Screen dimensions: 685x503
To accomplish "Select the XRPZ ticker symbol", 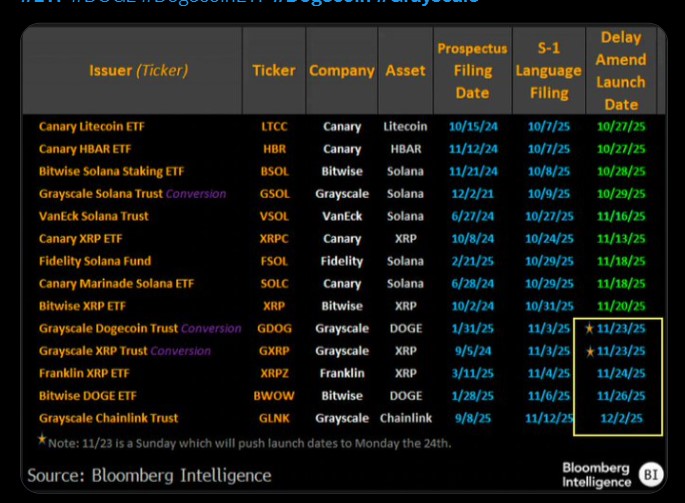I will pos(274,373).
